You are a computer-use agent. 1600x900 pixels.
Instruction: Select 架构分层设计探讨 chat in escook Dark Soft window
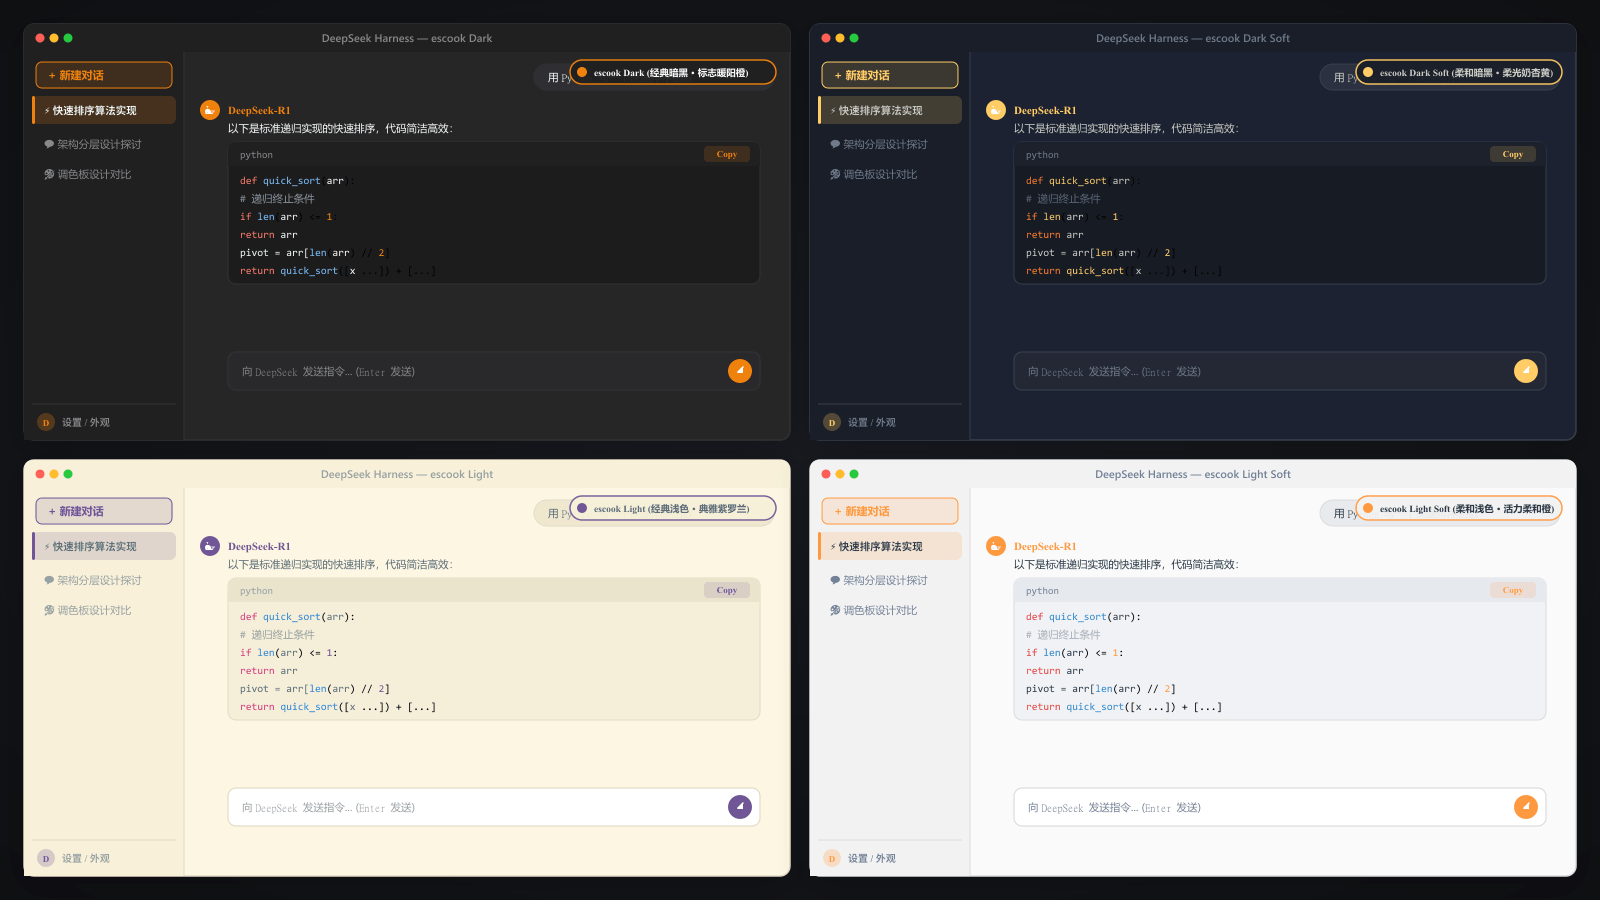coord(890,144)
